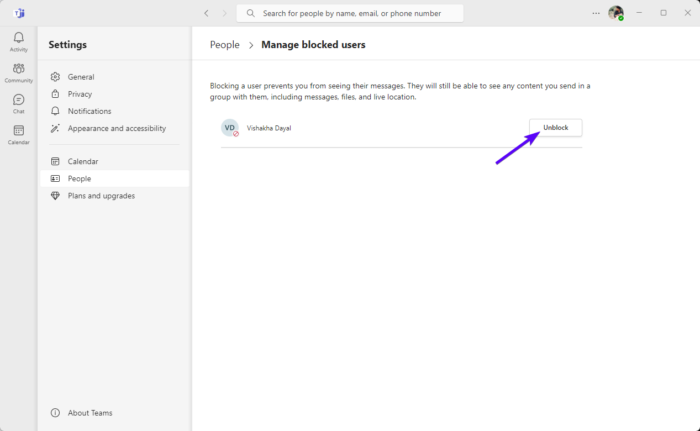Click the forward navigation arrow
Image resolution: width=700 pixels, height=431 pixels.
click(x=225, y=13)
